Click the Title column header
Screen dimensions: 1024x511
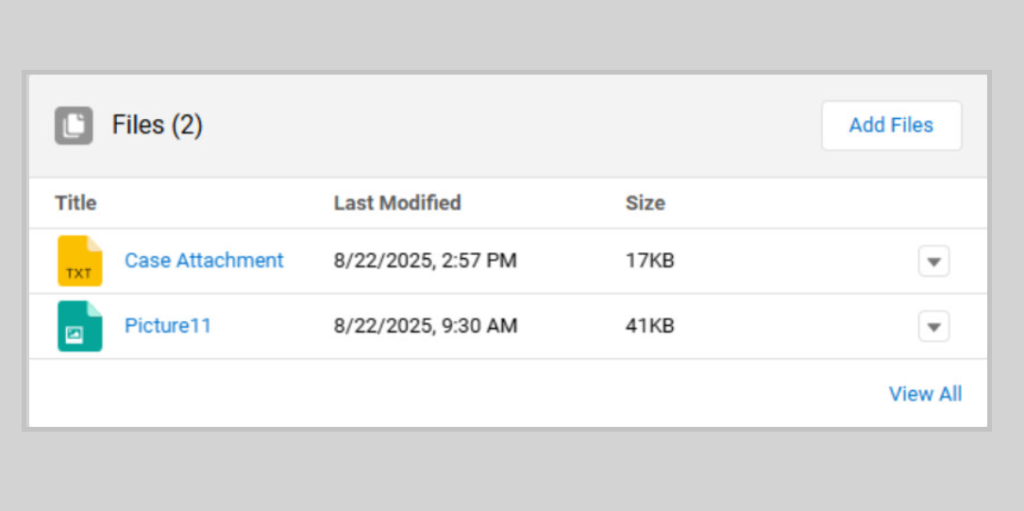[75, 203]
